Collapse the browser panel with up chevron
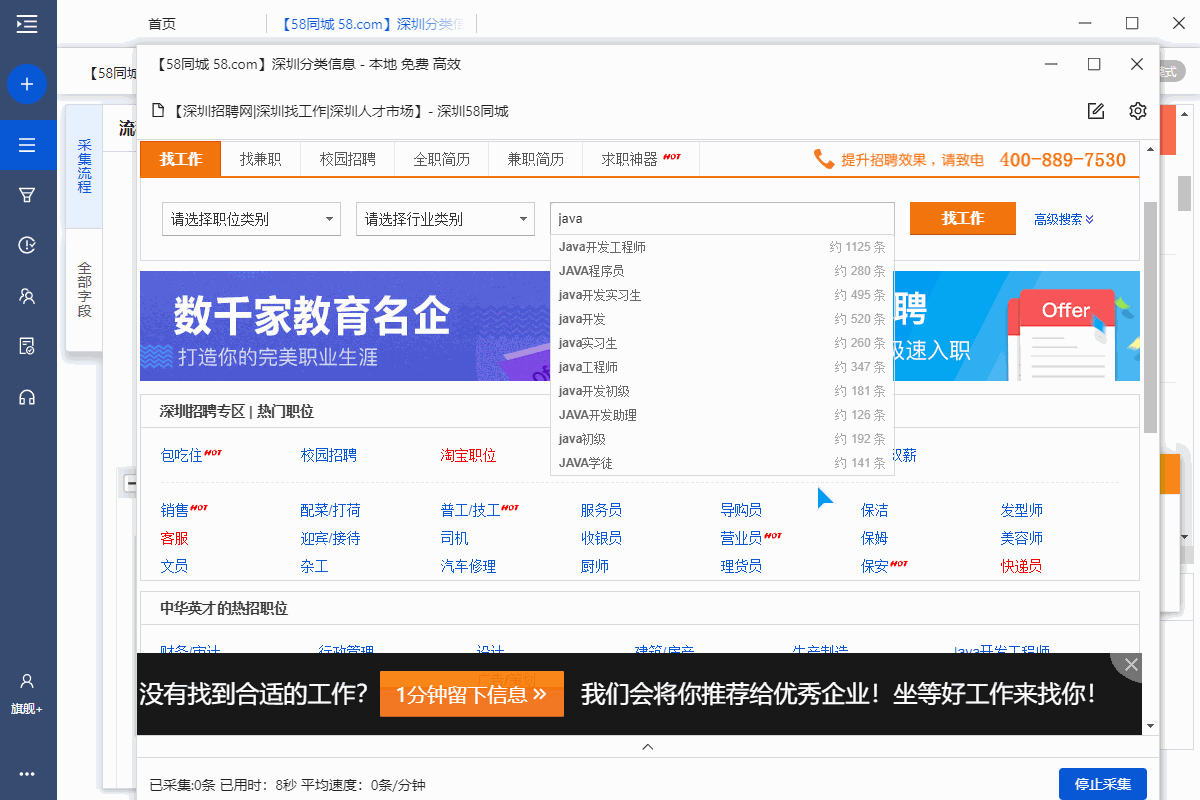This screenshot has width=1200, height=800. click(x=648, y=746)
